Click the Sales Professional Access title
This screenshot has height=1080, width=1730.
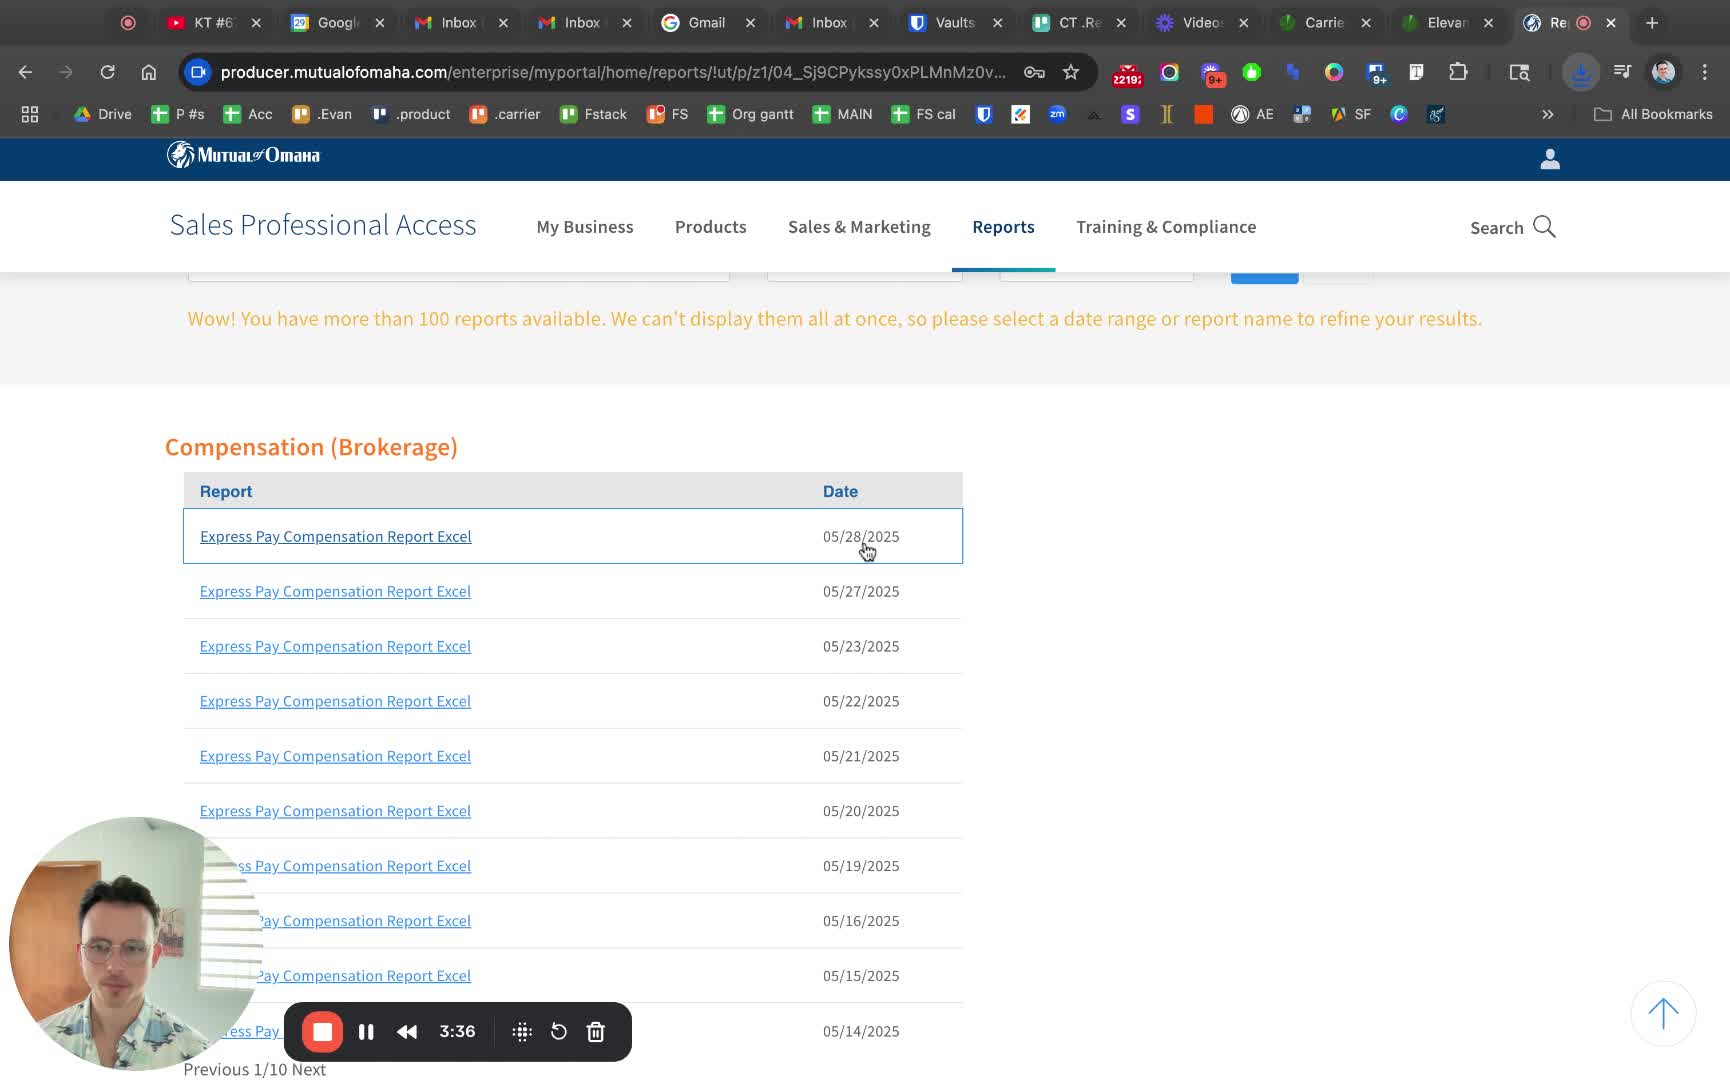point(323,225)
